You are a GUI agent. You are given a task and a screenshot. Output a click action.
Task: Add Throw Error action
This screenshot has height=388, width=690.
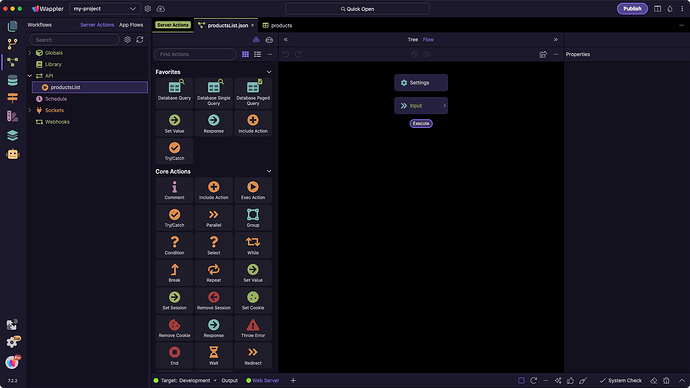coord(253,328)
